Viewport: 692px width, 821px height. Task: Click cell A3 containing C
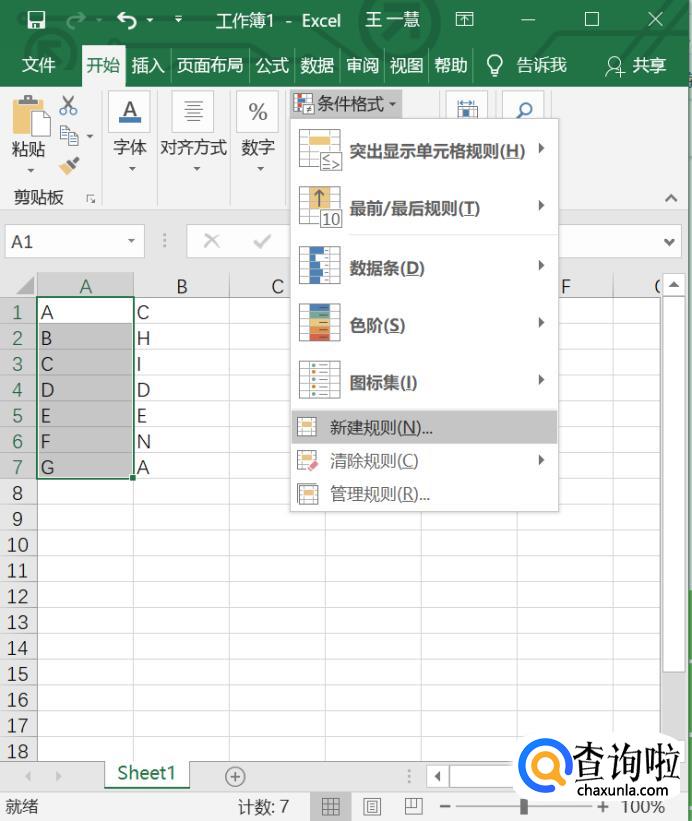tap(85, 363)
